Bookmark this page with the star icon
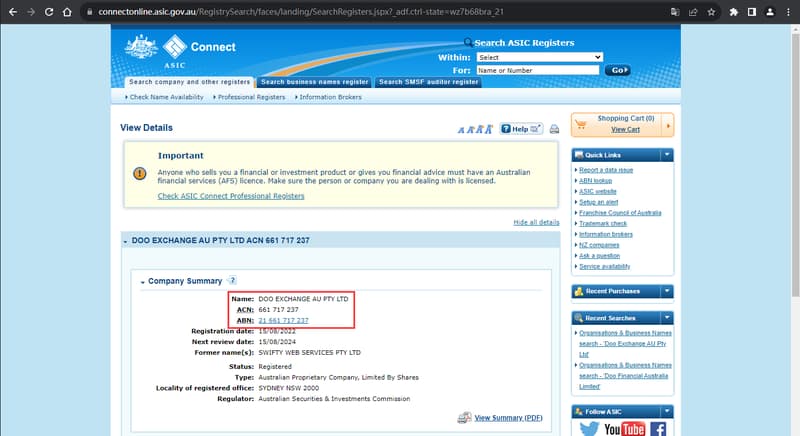 711,13
